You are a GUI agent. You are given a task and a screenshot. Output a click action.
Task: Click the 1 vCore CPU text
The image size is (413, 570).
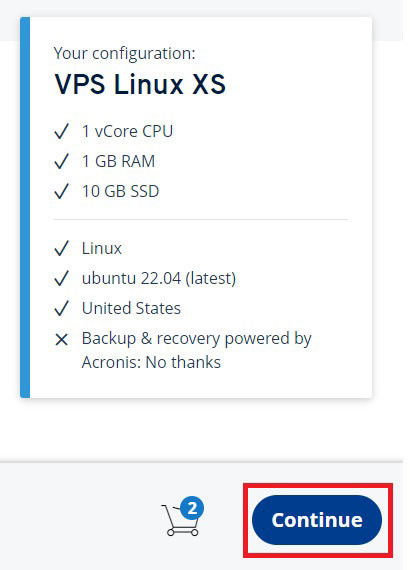coord(127,131)
